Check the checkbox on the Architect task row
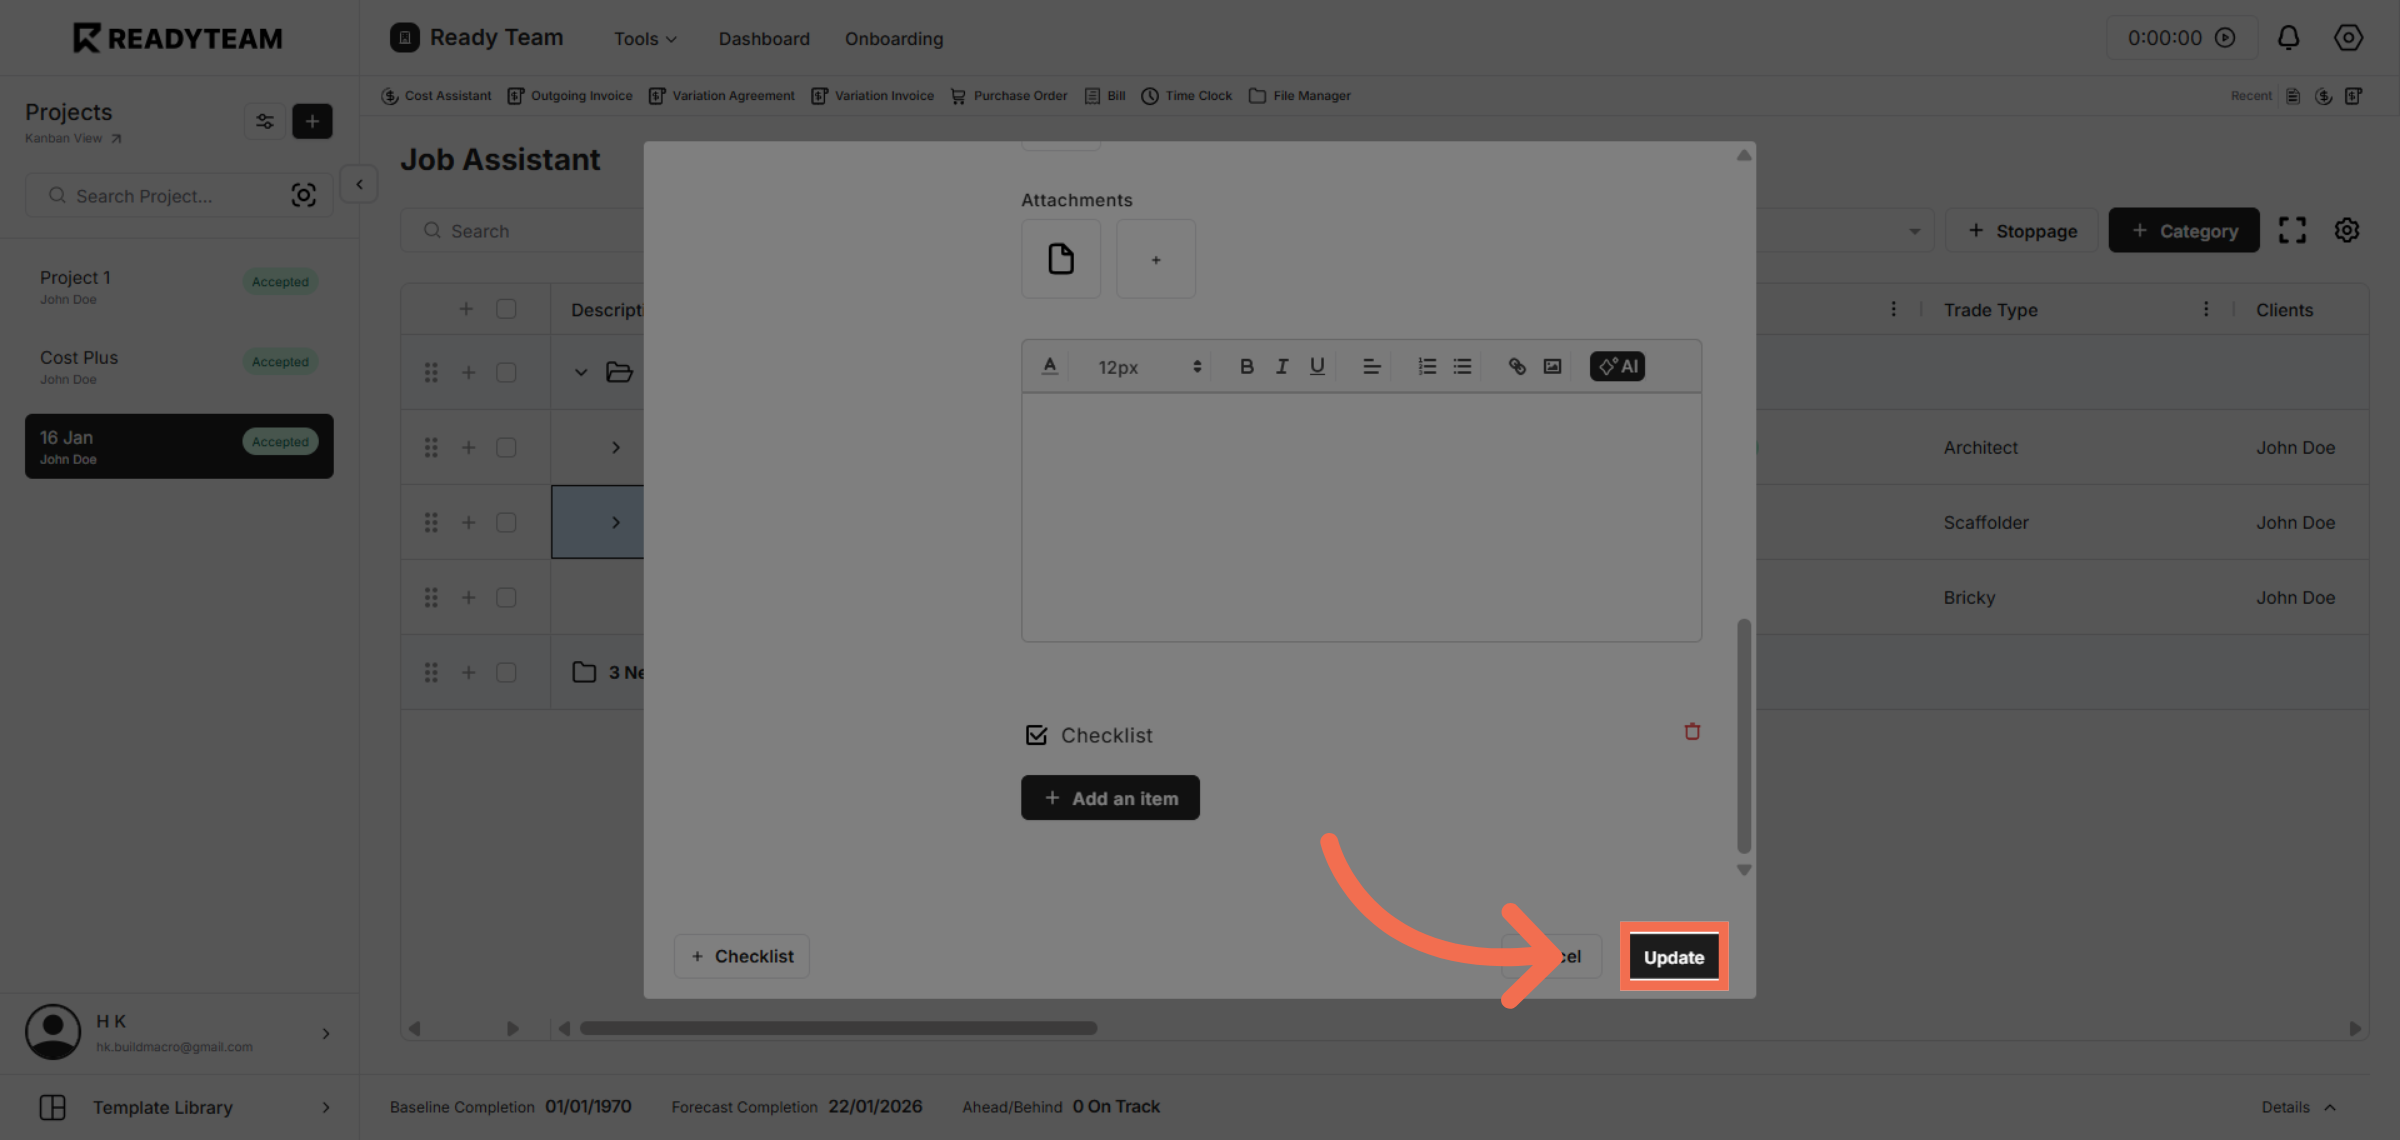The height and width of the screenshot is (1140, 2400). pos(506,447)
